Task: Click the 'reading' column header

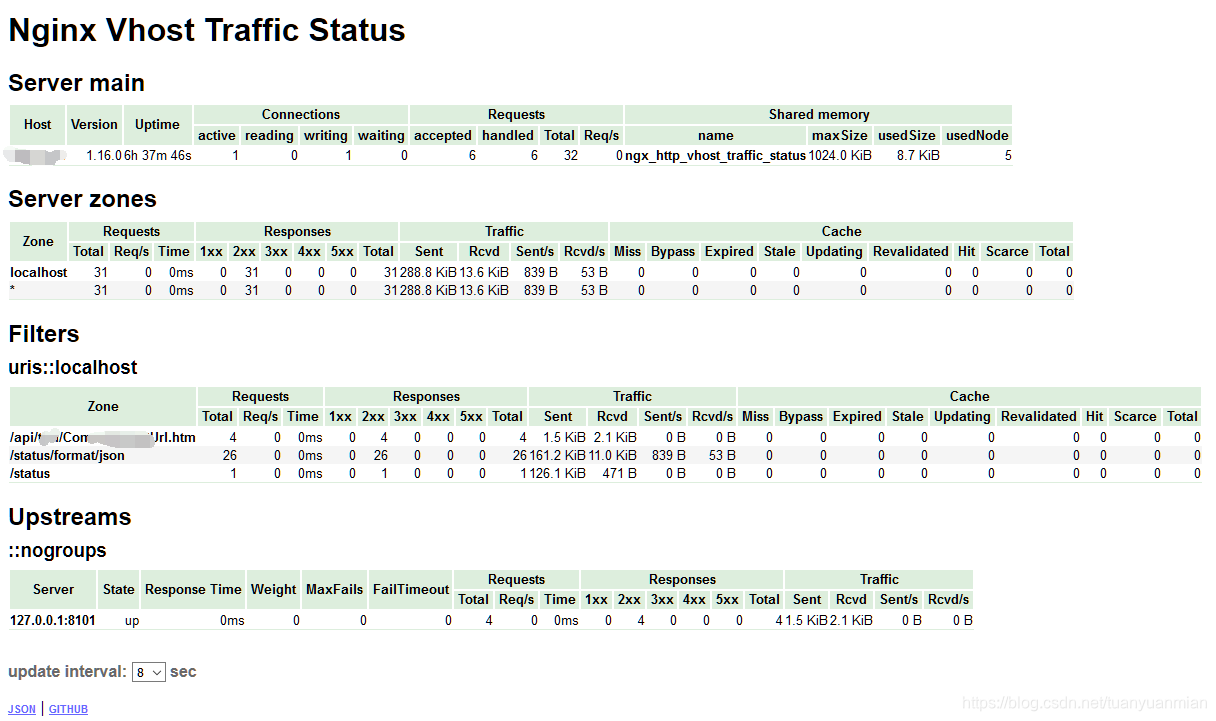Action: tap(269, 135)
